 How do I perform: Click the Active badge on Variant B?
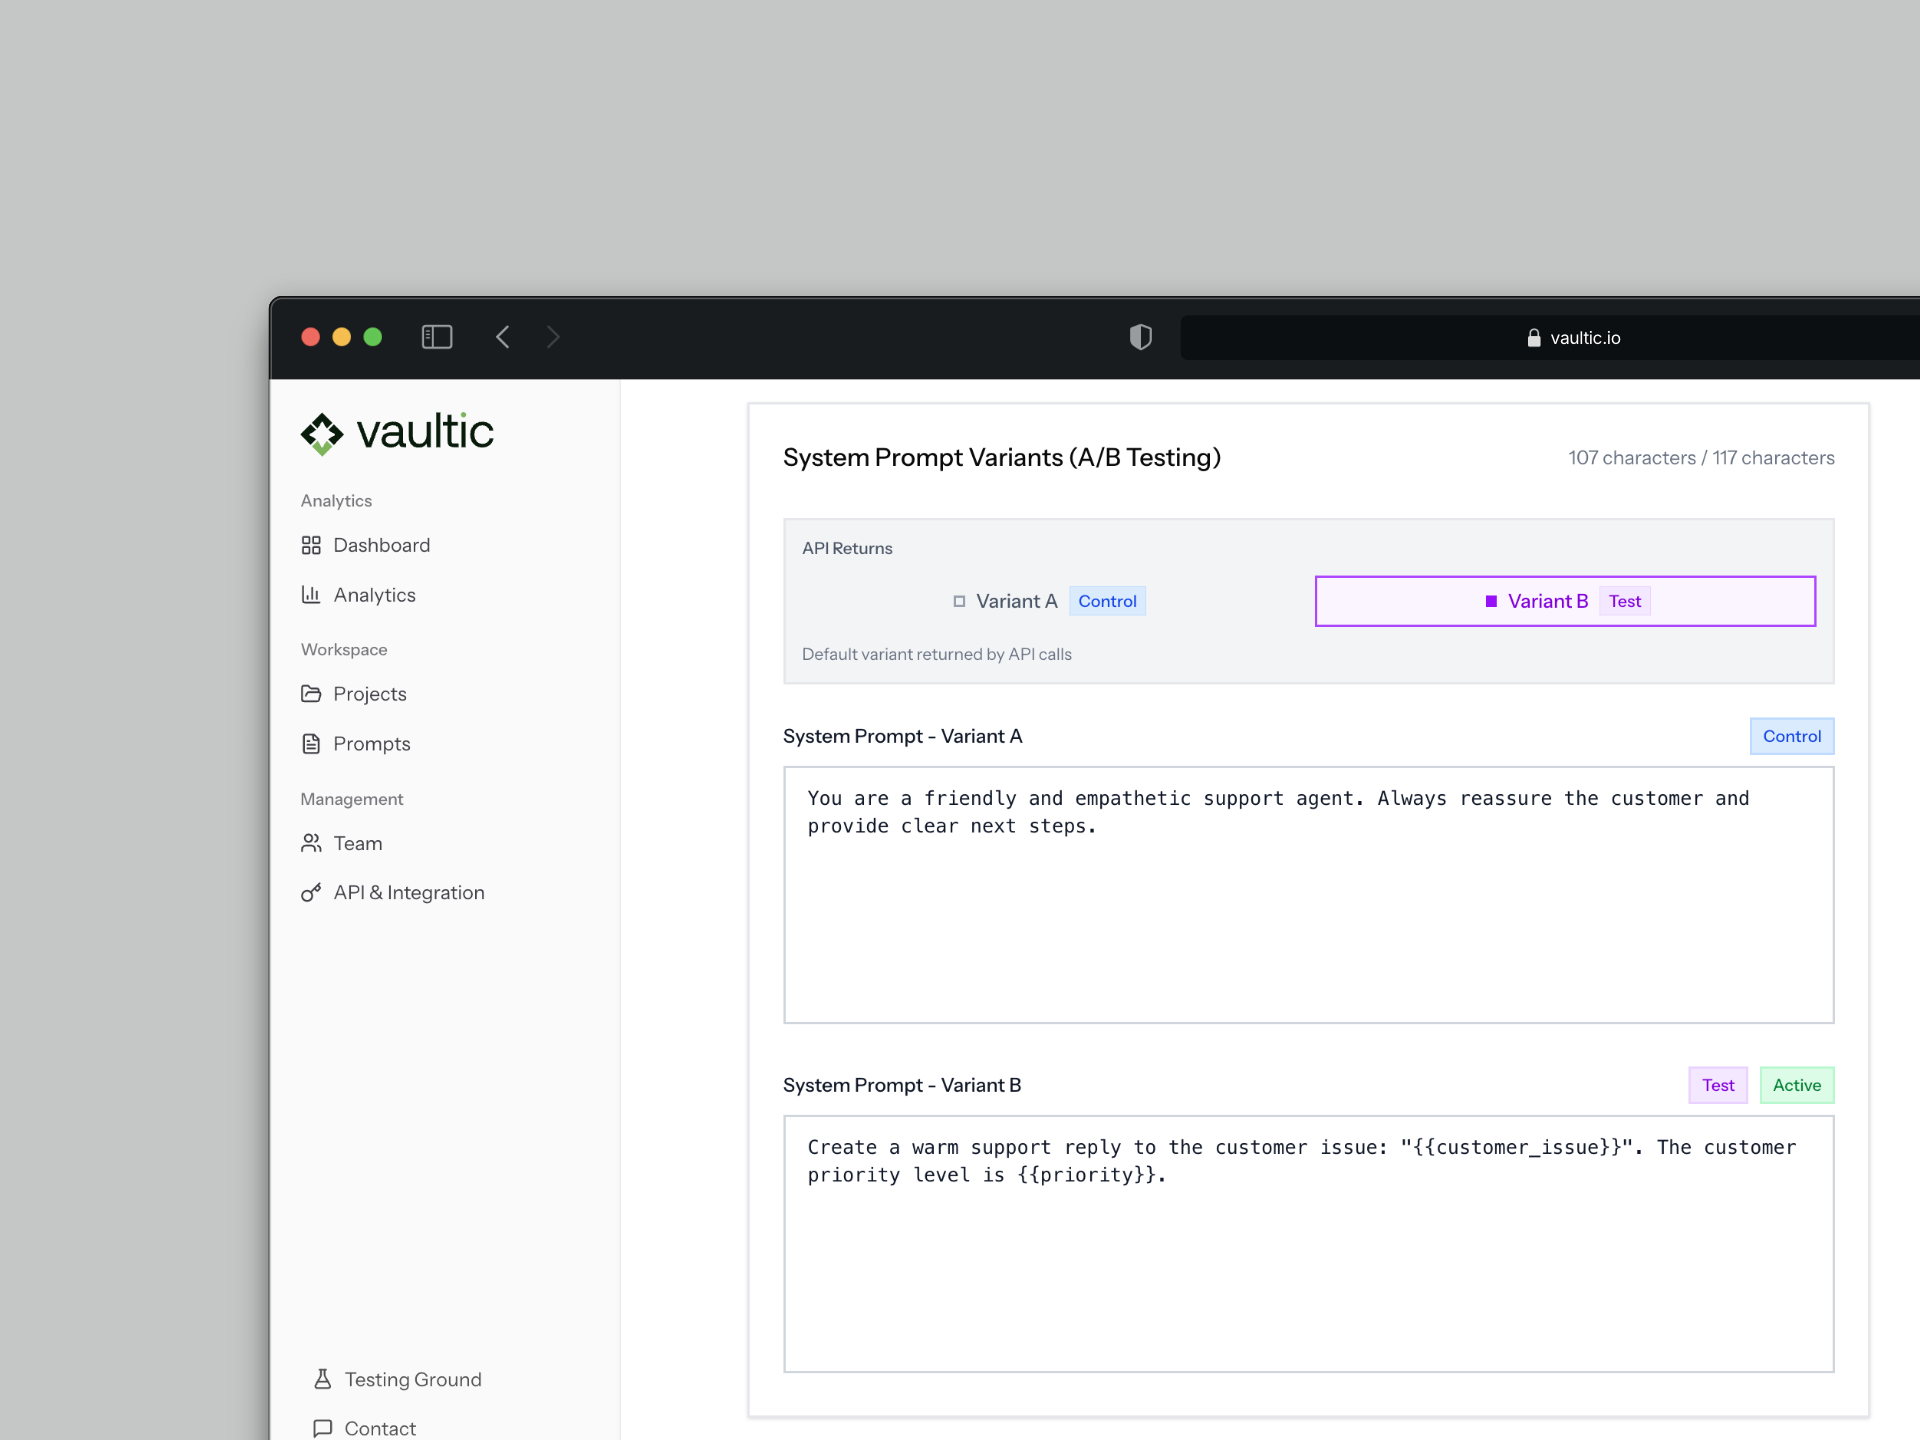[1796, 1085]
